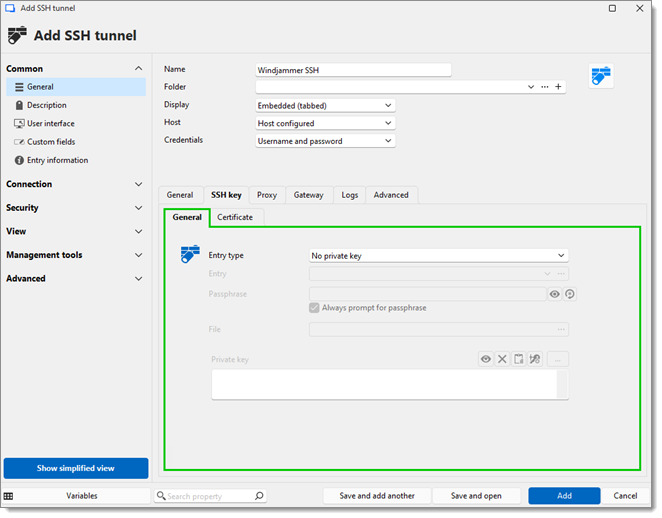Viewport: 662px width, 518px height.
Task: Toggle Always prompt for passphrase checkbox
Action: [x=315, y=308]
